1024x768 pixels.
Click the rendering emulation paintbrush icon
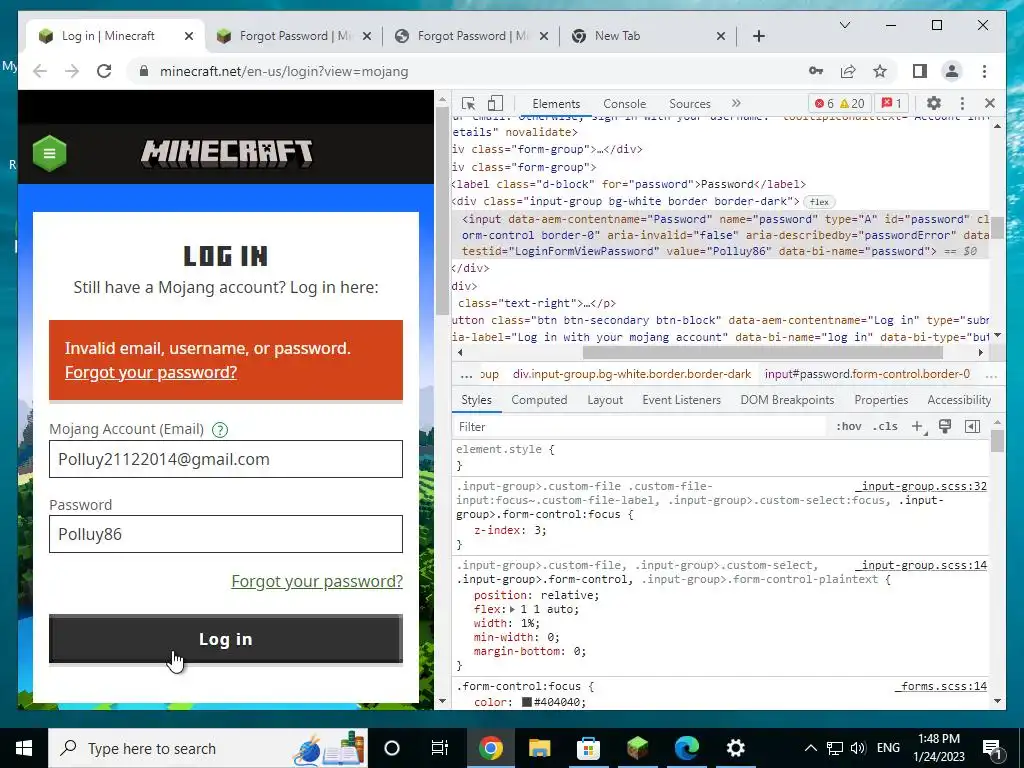pos(944,426)
